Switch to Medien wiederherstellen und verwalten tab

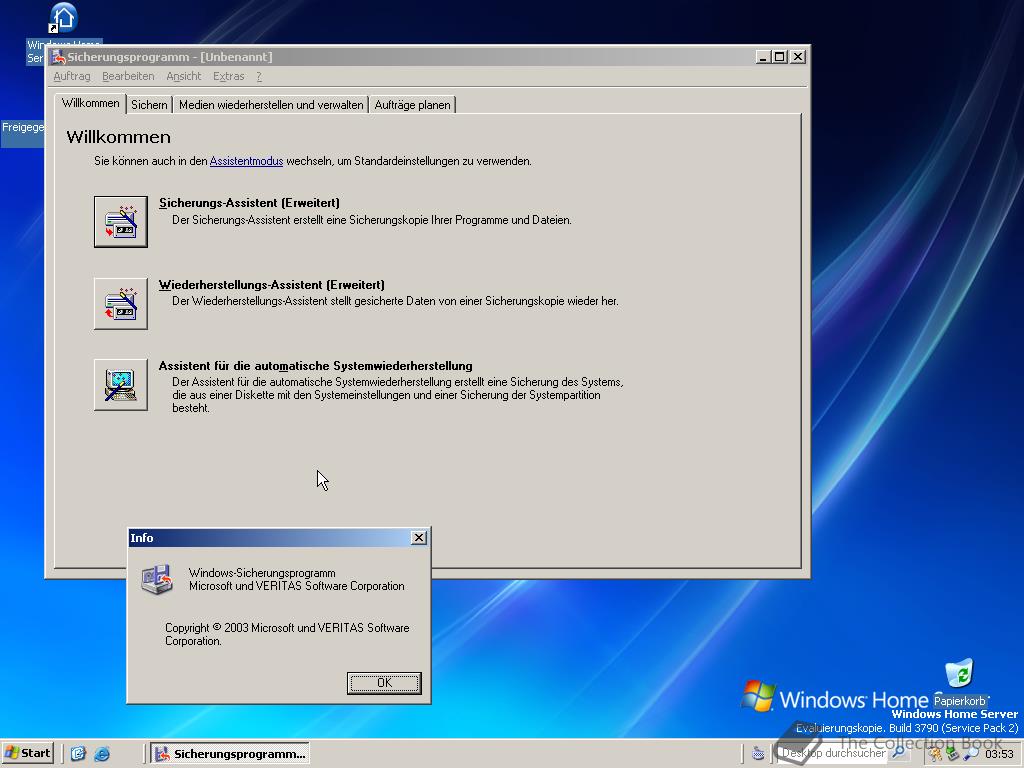271,104
